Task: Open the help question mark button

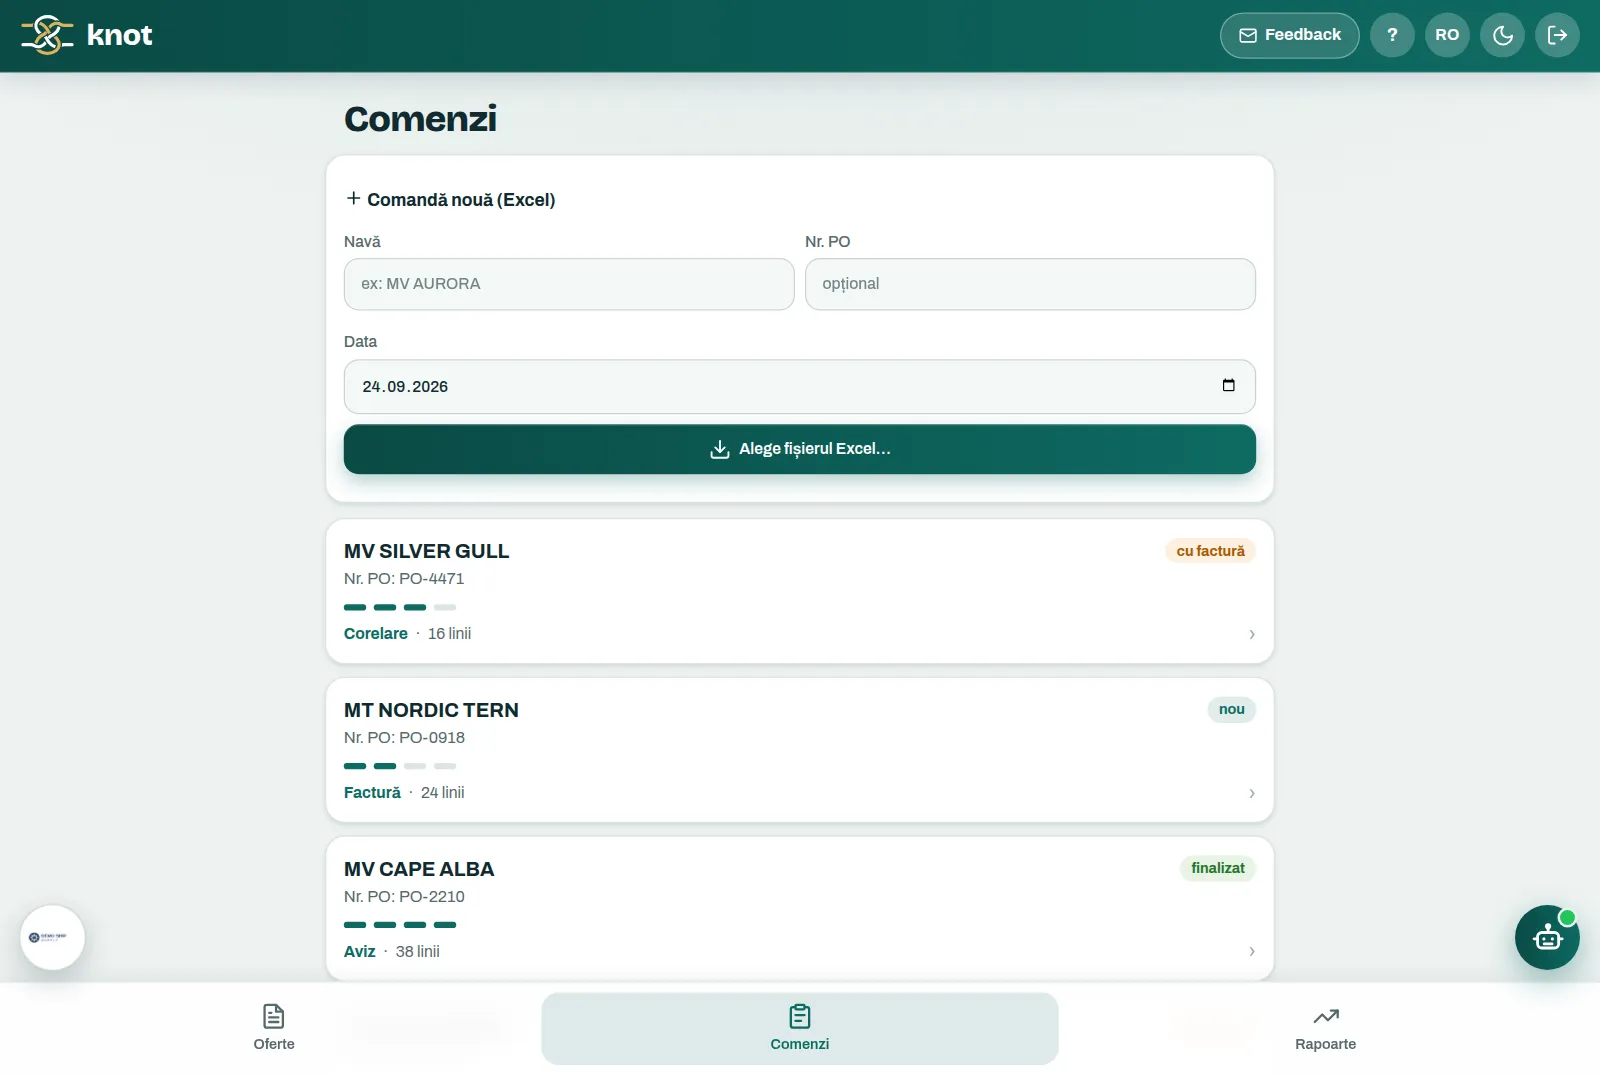Action: coord(1392,35)
